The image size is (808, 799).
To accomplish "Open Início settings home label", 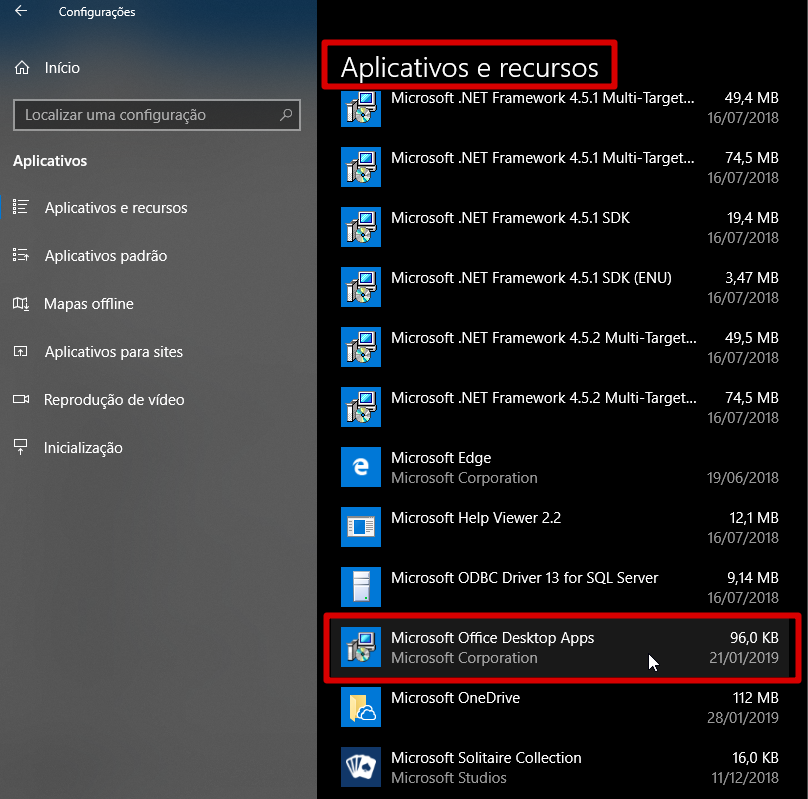I will coord(62,67).
